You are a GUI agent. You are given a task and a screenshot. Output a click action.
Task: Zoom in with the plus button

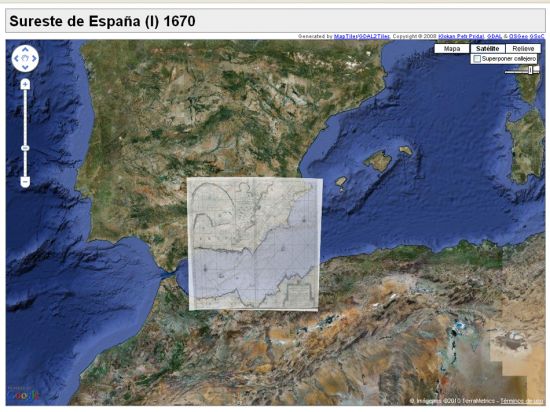(25, 84)
